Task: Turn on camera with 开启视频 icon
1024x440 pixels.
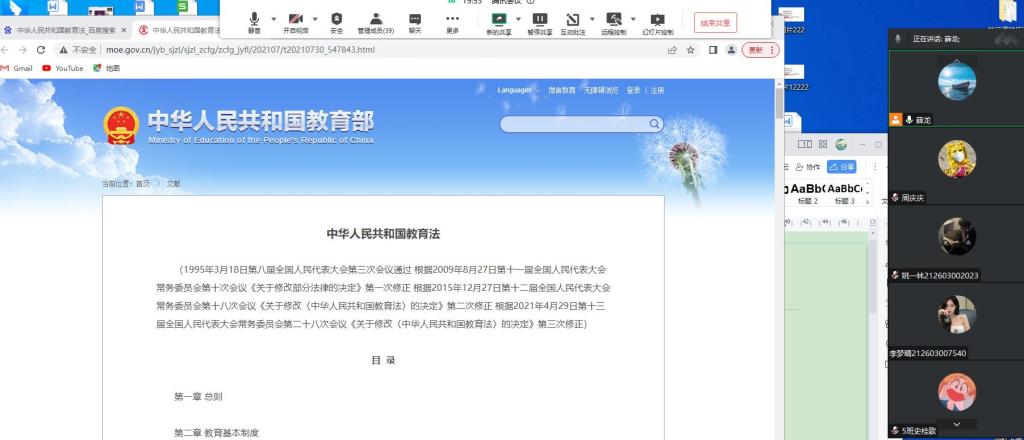Action: point(296,23)
